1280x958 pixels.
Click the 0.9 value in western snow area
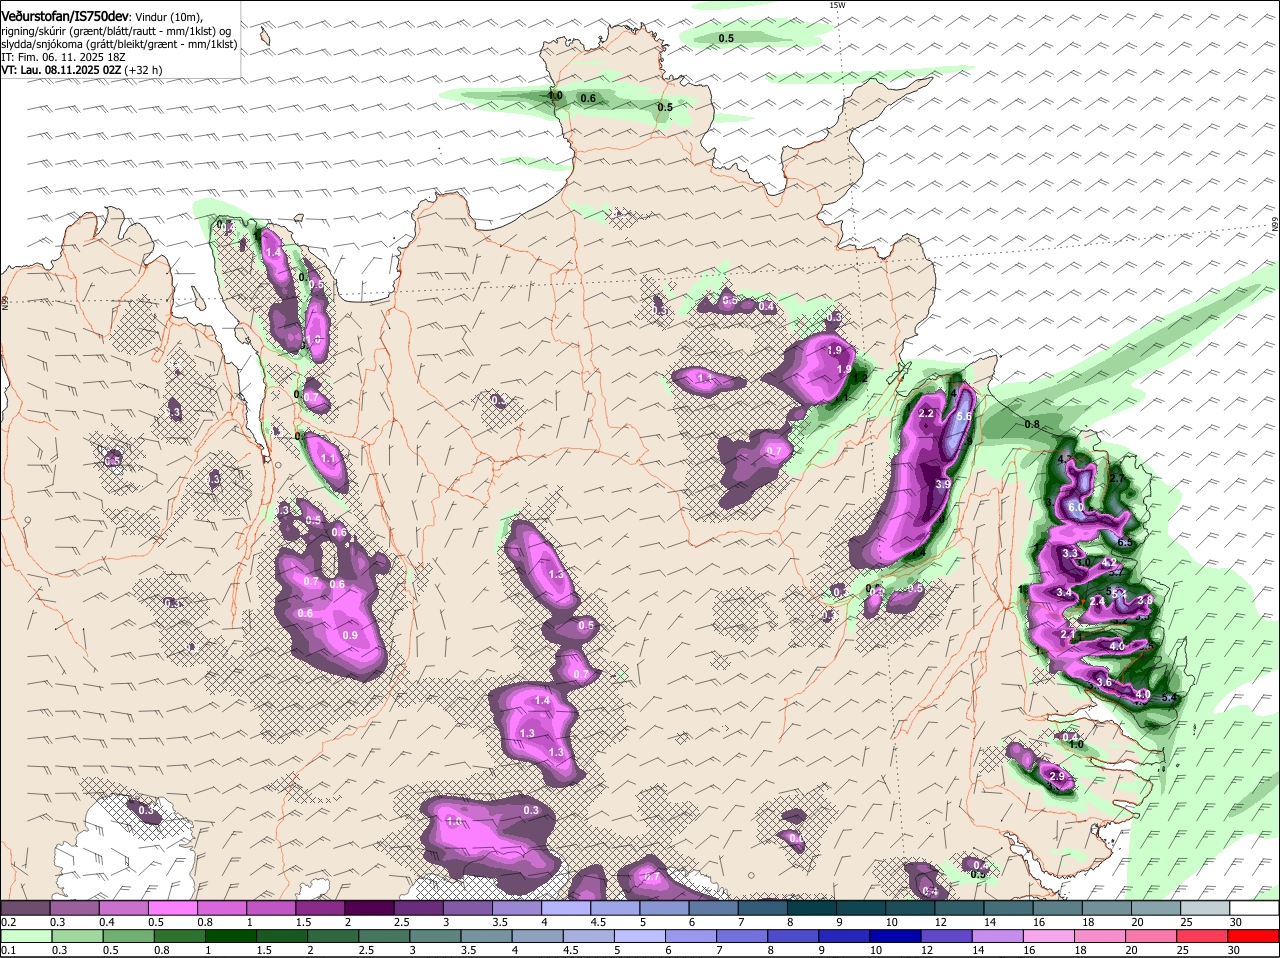pos(350,635)
